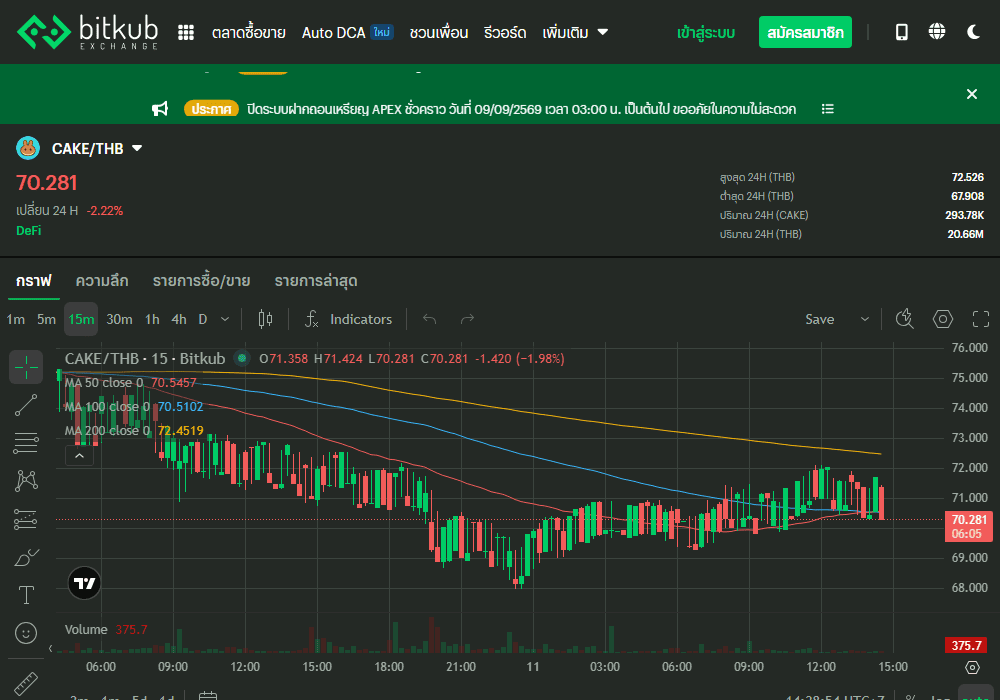Click the redo arrow in chart toolbar
The height and width of the screenshot is (700, 1000).
point(467,319)
